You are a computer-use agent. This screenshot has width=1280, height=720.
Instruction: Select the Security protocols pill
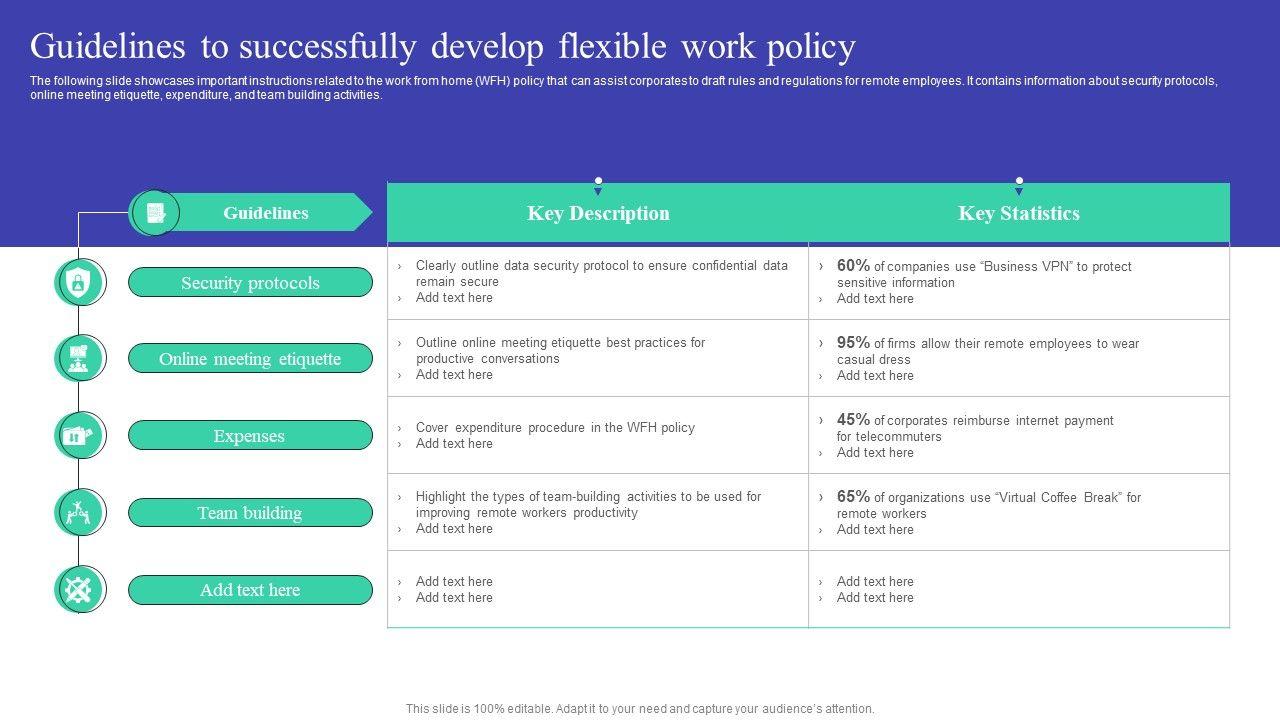[250, 283]
